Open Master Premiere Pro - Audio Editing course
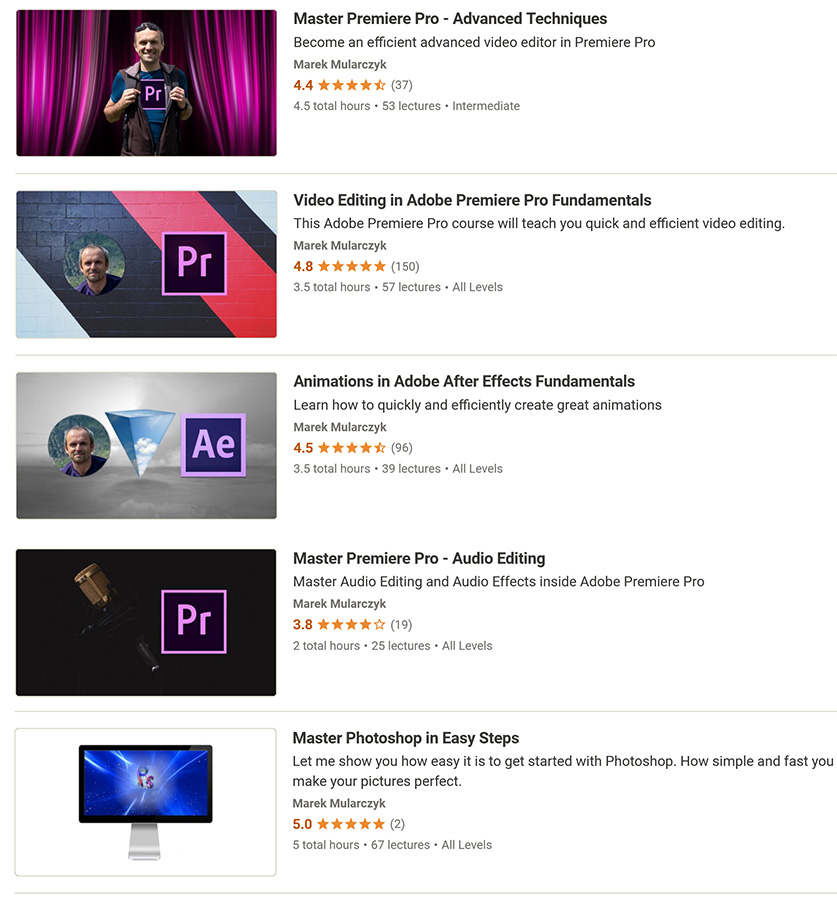The image size is (837, 900). (x=419, y=558)
